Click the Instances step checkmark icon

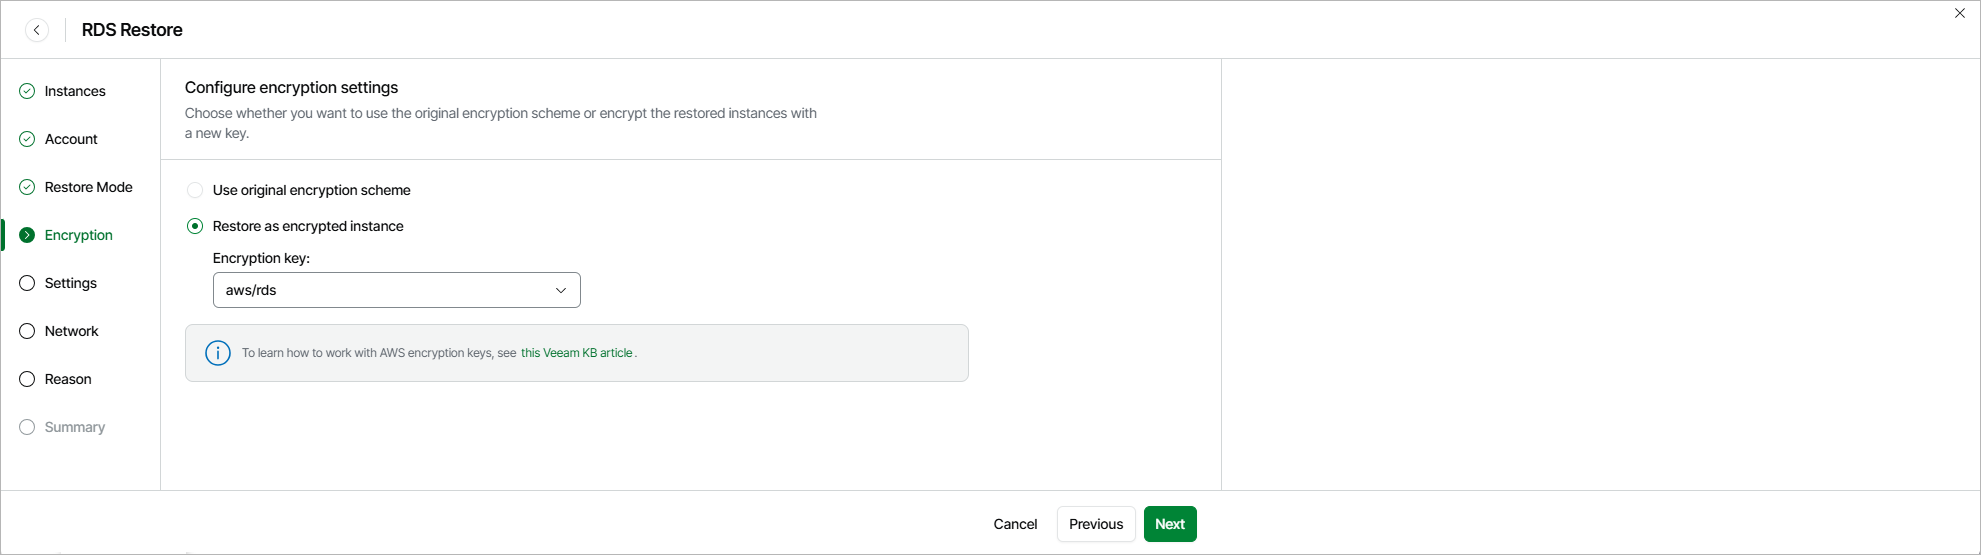27,91
